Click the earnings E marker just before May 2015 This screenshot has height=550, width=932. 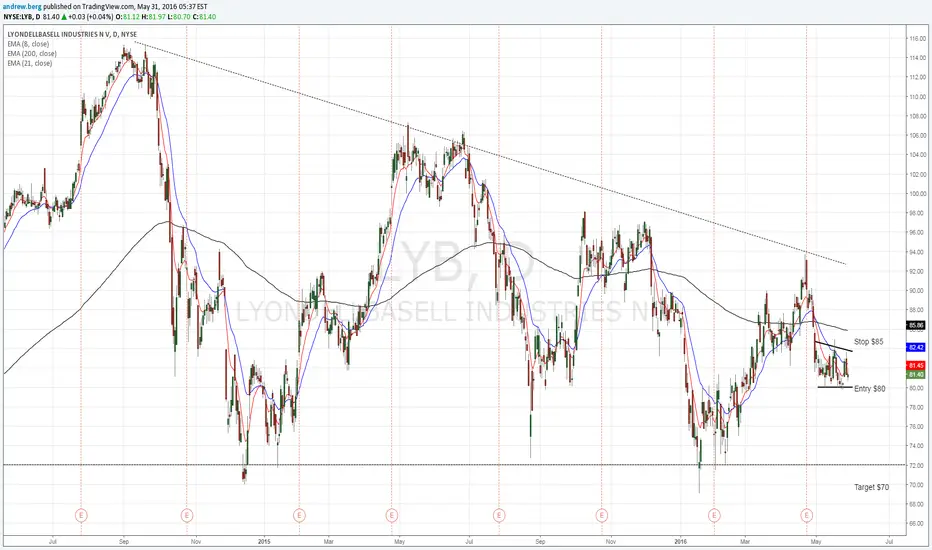391,515
